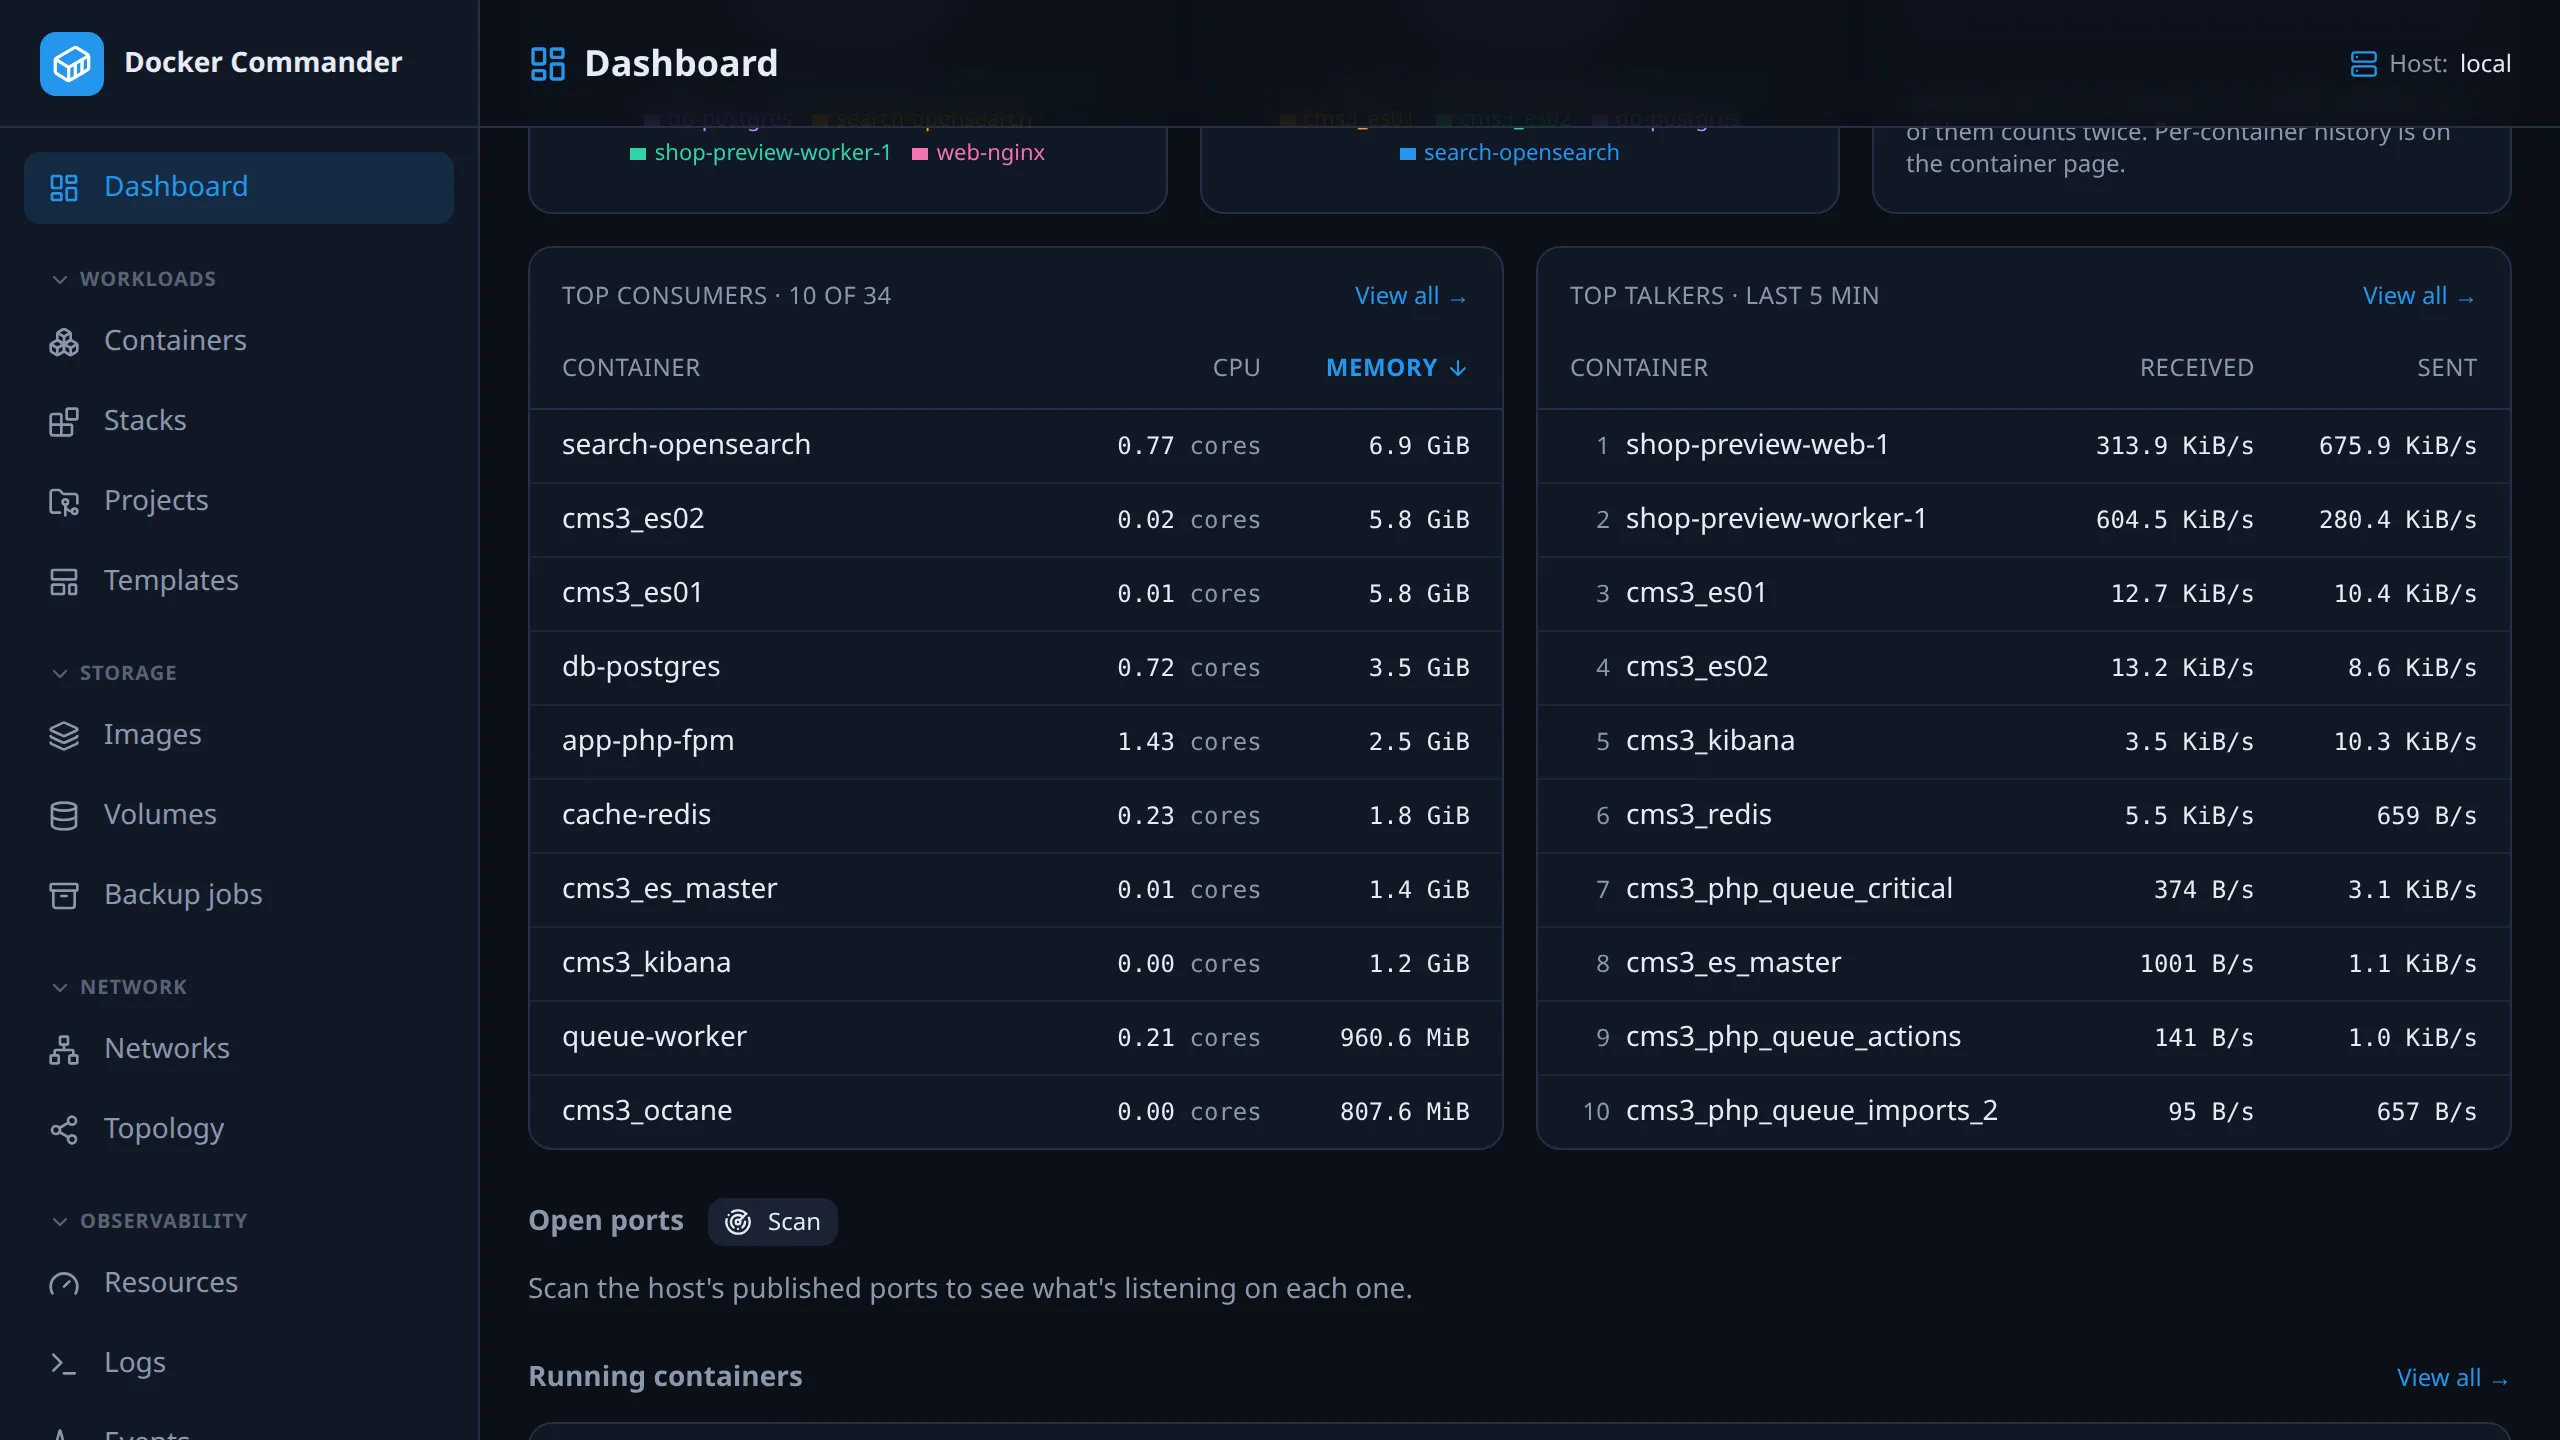Sort Top Talkers by SENT column
Viewport: 2560px width, 1440px height.
point(2447,368)
